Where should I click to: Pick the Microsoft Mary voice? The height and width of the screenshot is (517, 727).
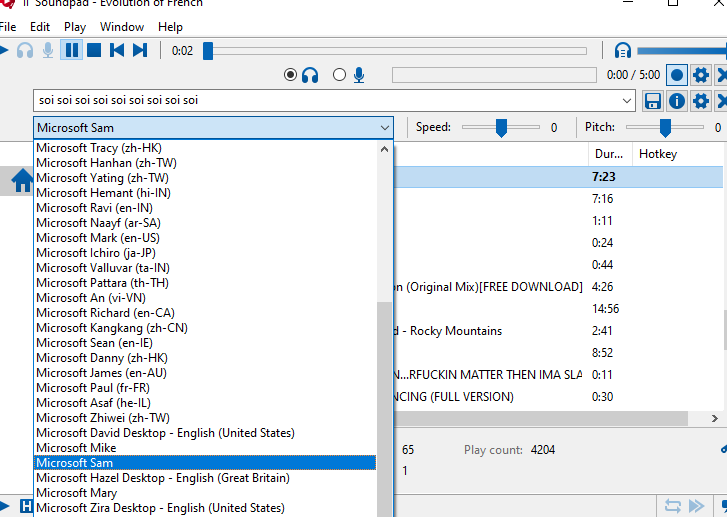(x=205, y=493)
